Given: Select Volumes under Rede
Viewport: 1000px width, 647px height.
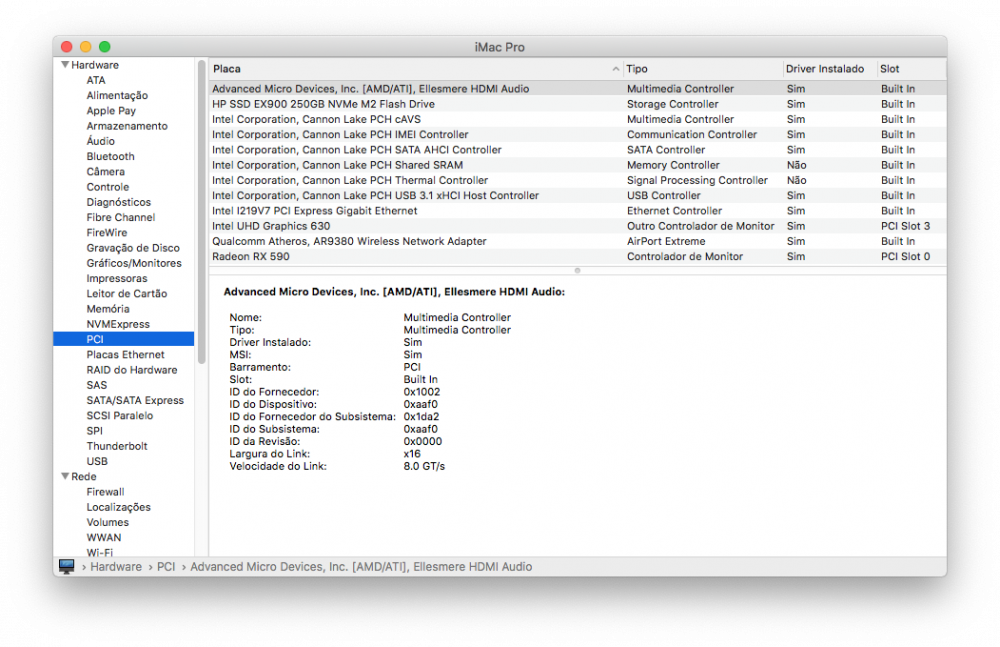Looking at the screenshot, I should tap(107, 522).
